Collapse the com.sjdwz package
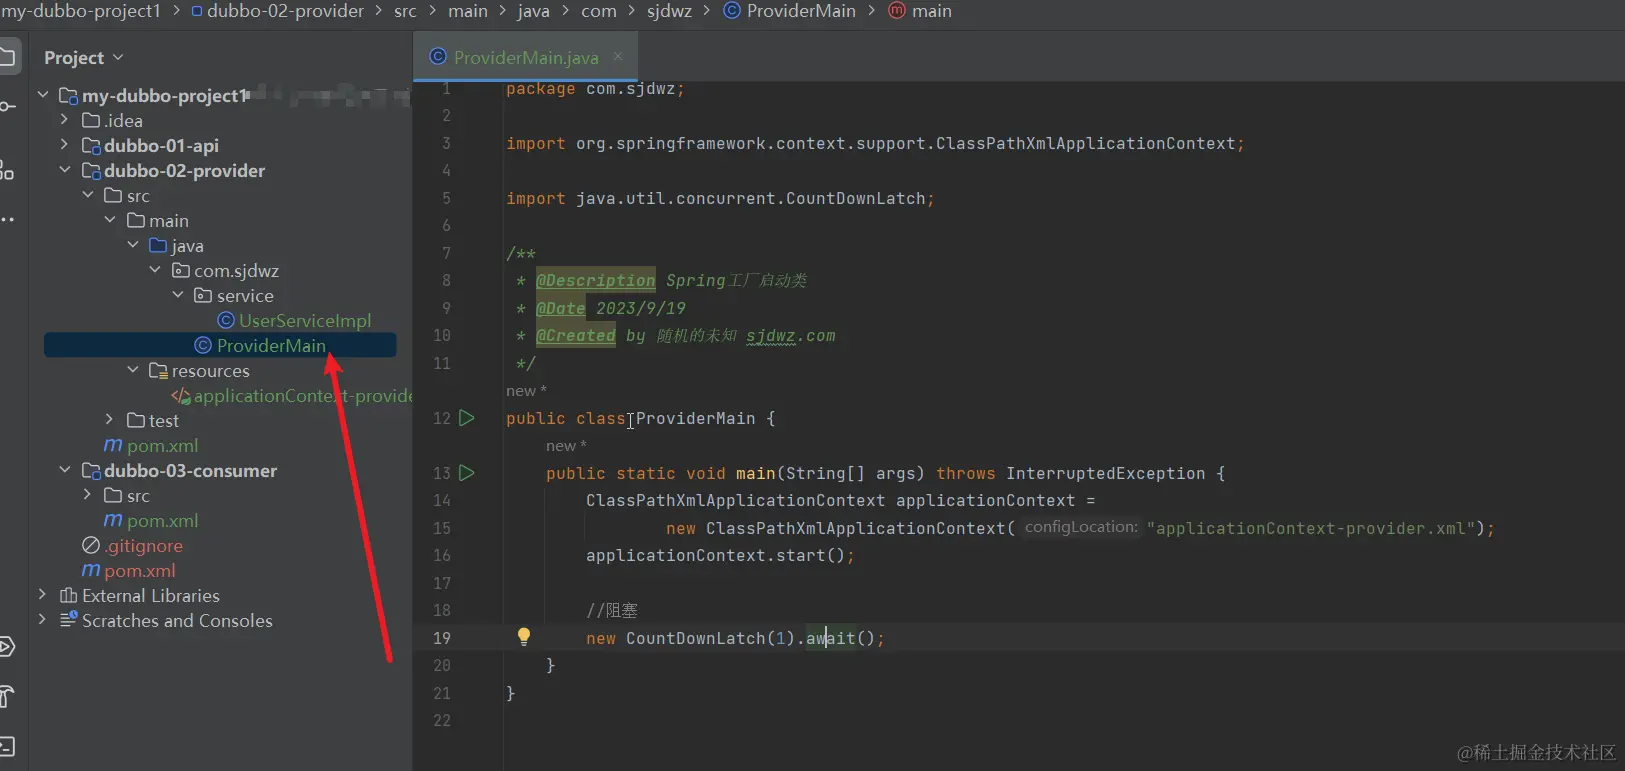Screen dimensions: 1625x771 coord(155,270)
